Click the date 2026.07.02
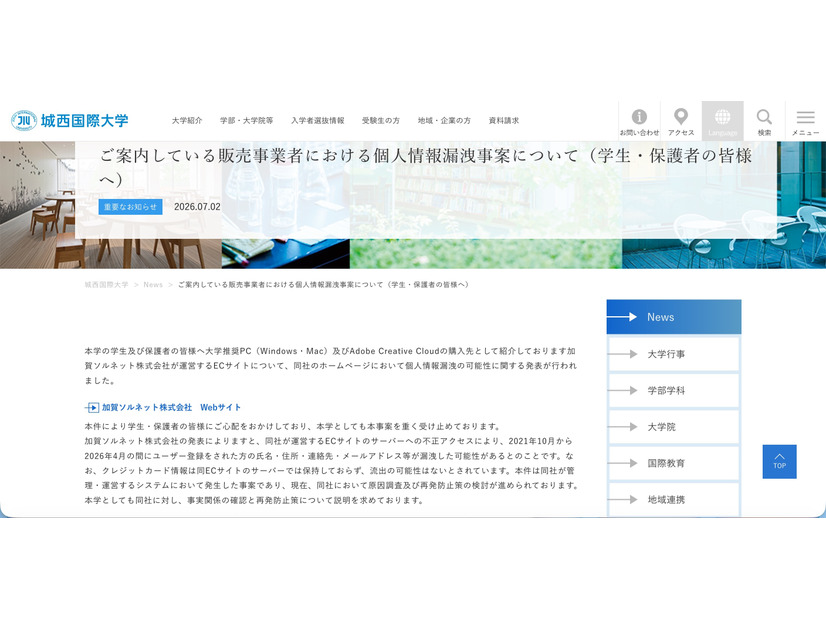The image size is (826, 620). pyautogui.click(x=197, y=207)
